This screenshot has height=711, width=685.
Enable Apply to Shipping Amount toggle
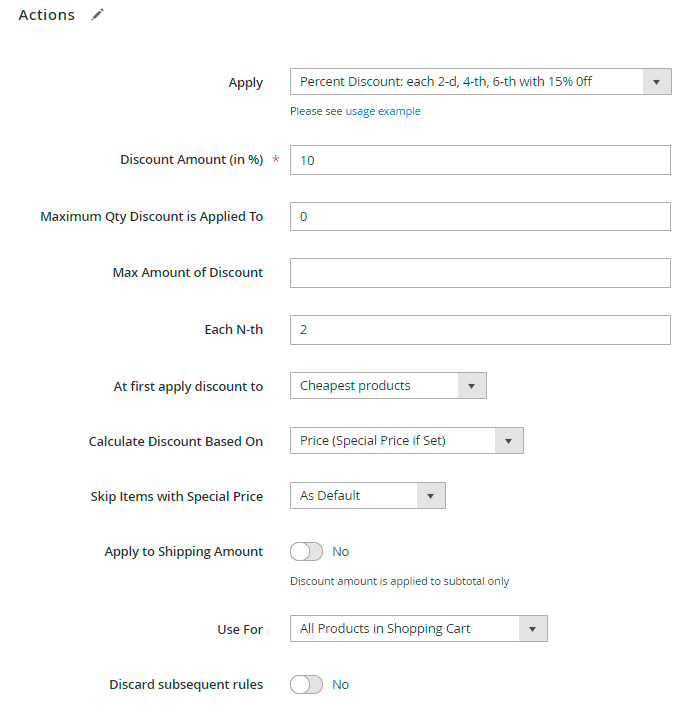[x=307, y=552]
